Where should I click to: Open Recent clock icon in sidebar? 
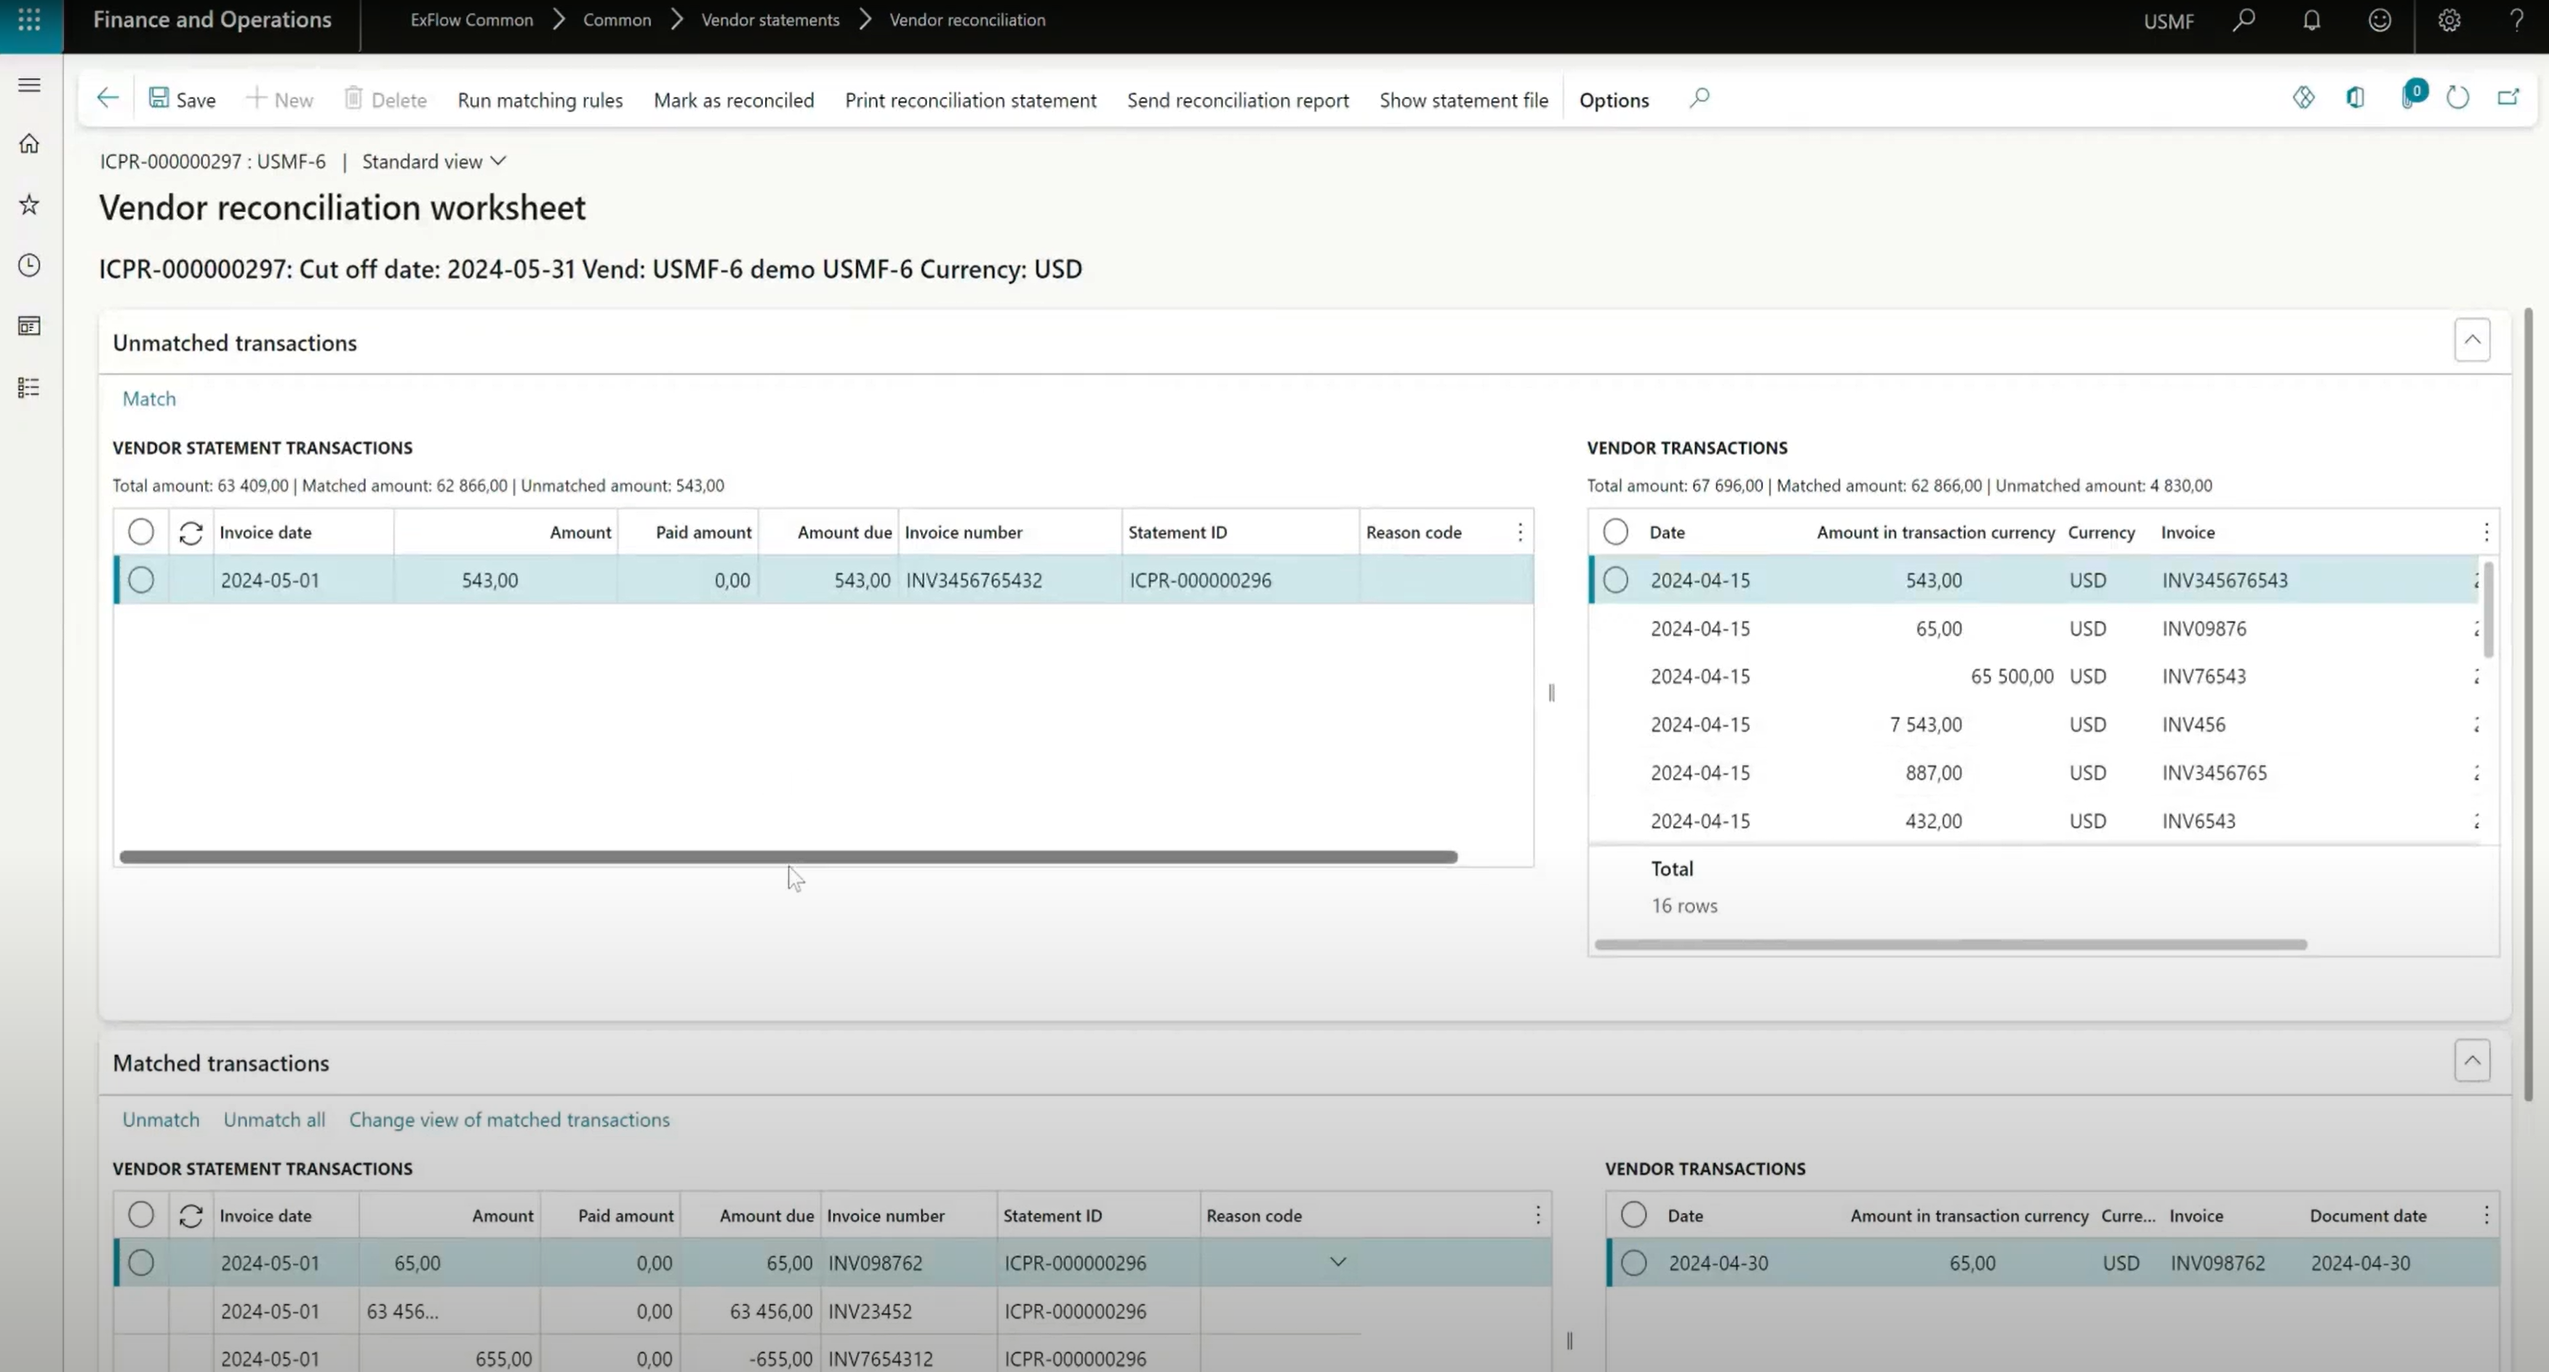click(x=29, y=265)
